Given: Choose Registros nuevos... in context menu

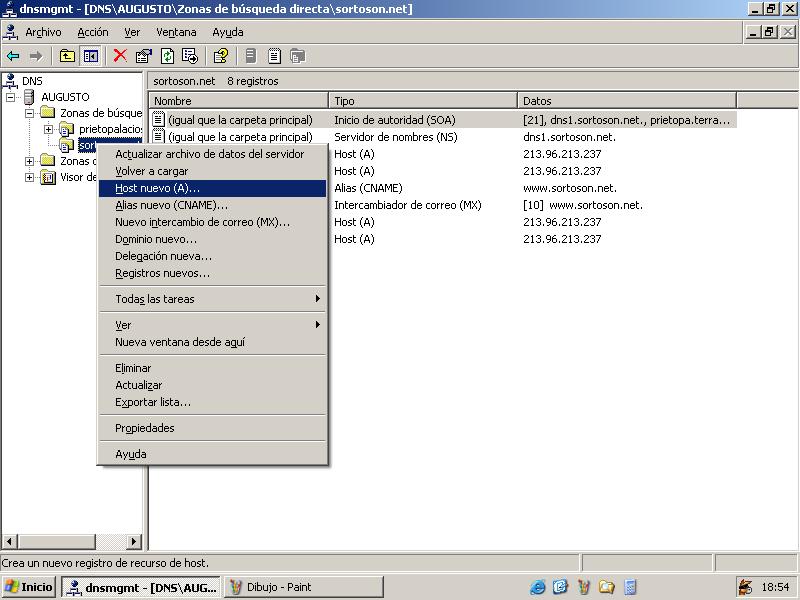Looking at the screenshot, I should (x=212, y=273).
